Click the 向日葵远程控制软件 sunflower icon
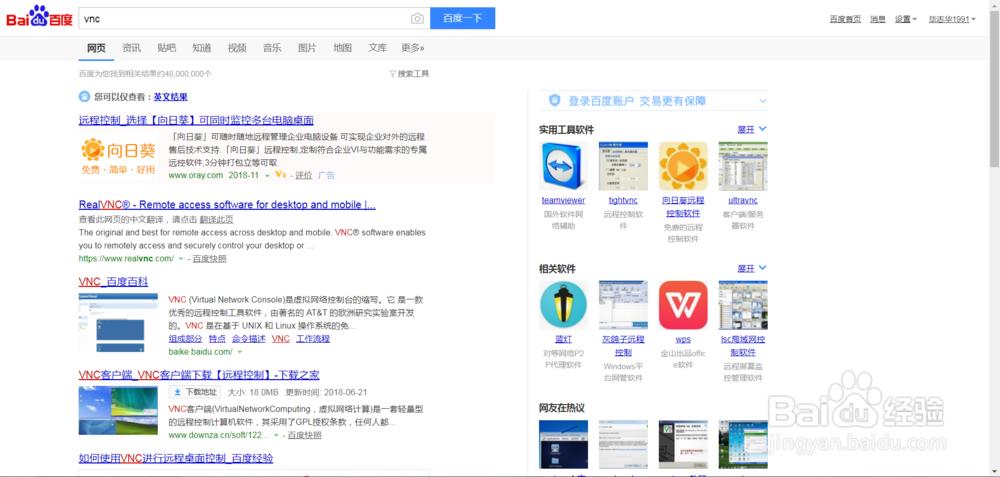This screenshot has height=477, width=1000. click(x=683, y=166)
